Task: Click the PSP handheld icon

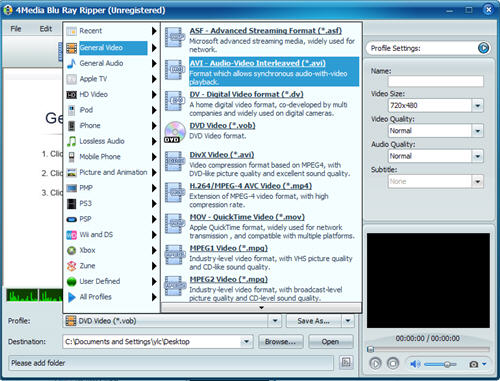Action: (71, 219)
